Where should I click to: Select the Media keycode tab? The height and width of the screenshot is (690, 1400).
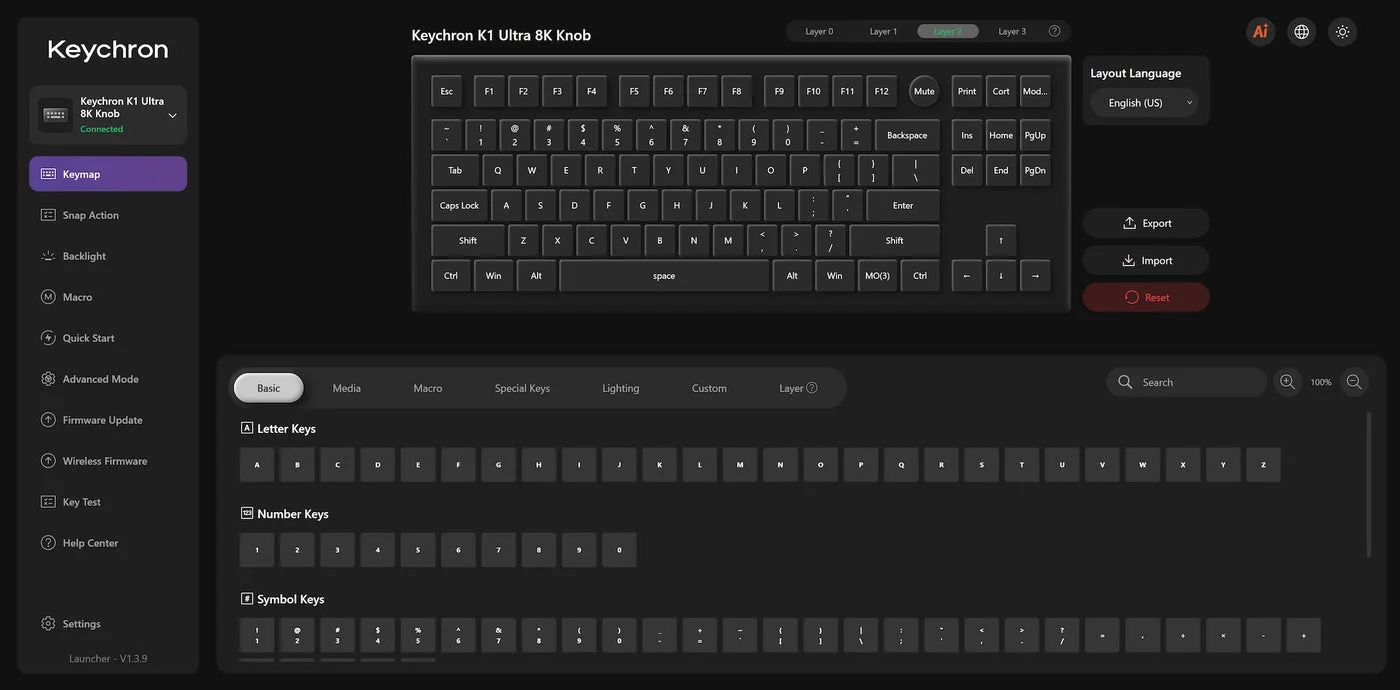347,388
